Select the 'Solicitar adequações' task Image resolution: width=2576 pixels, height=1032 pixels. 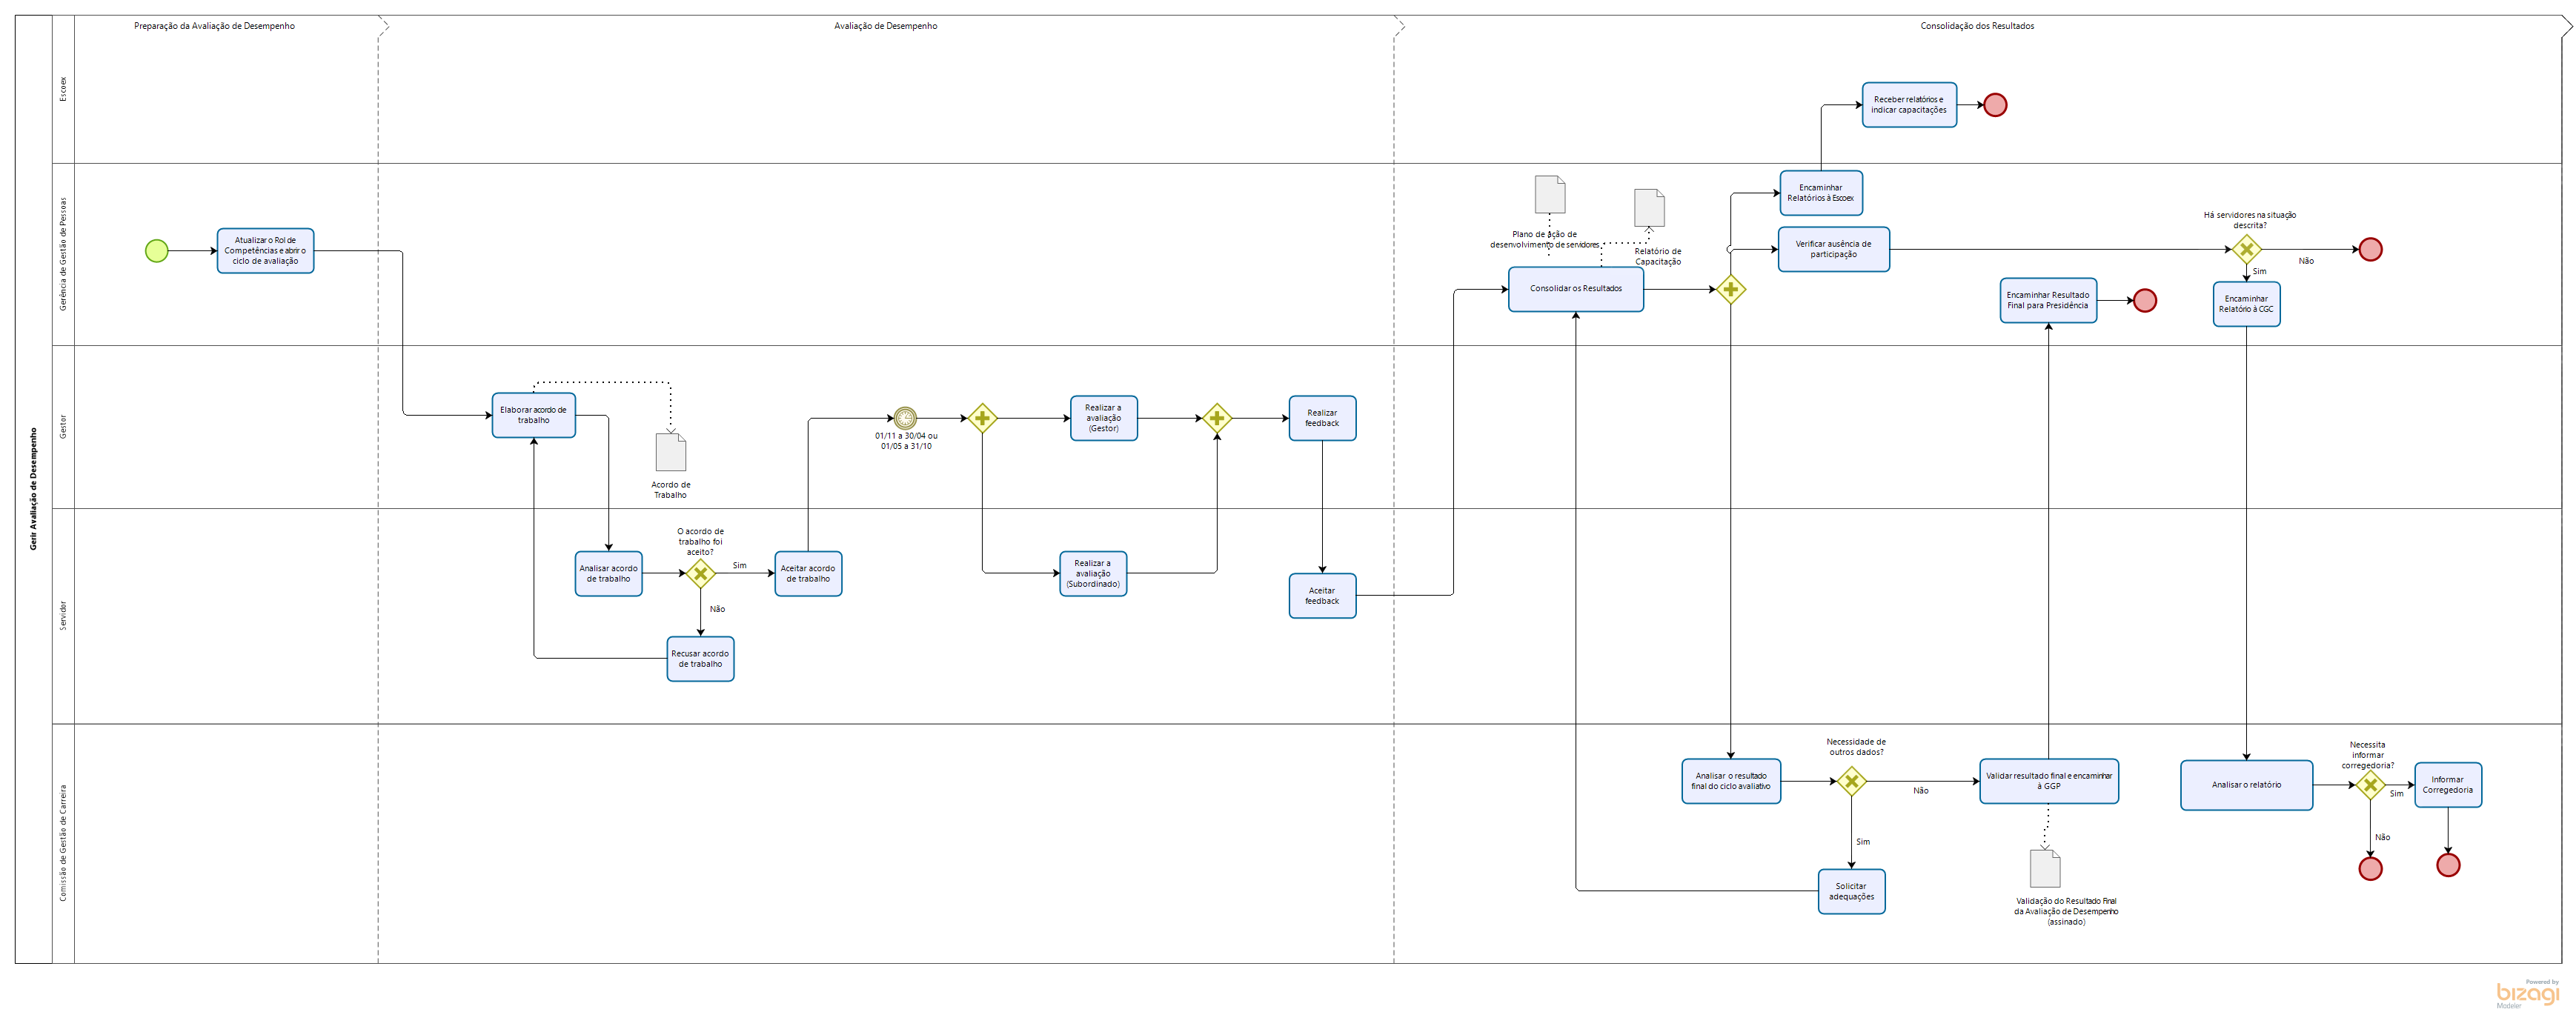point(1851,891)
